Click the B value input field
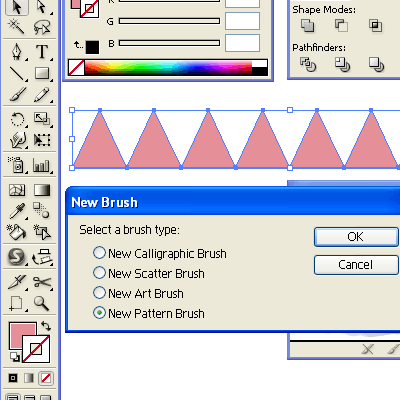This screenshot has width=400, height=400. point(242,43)
